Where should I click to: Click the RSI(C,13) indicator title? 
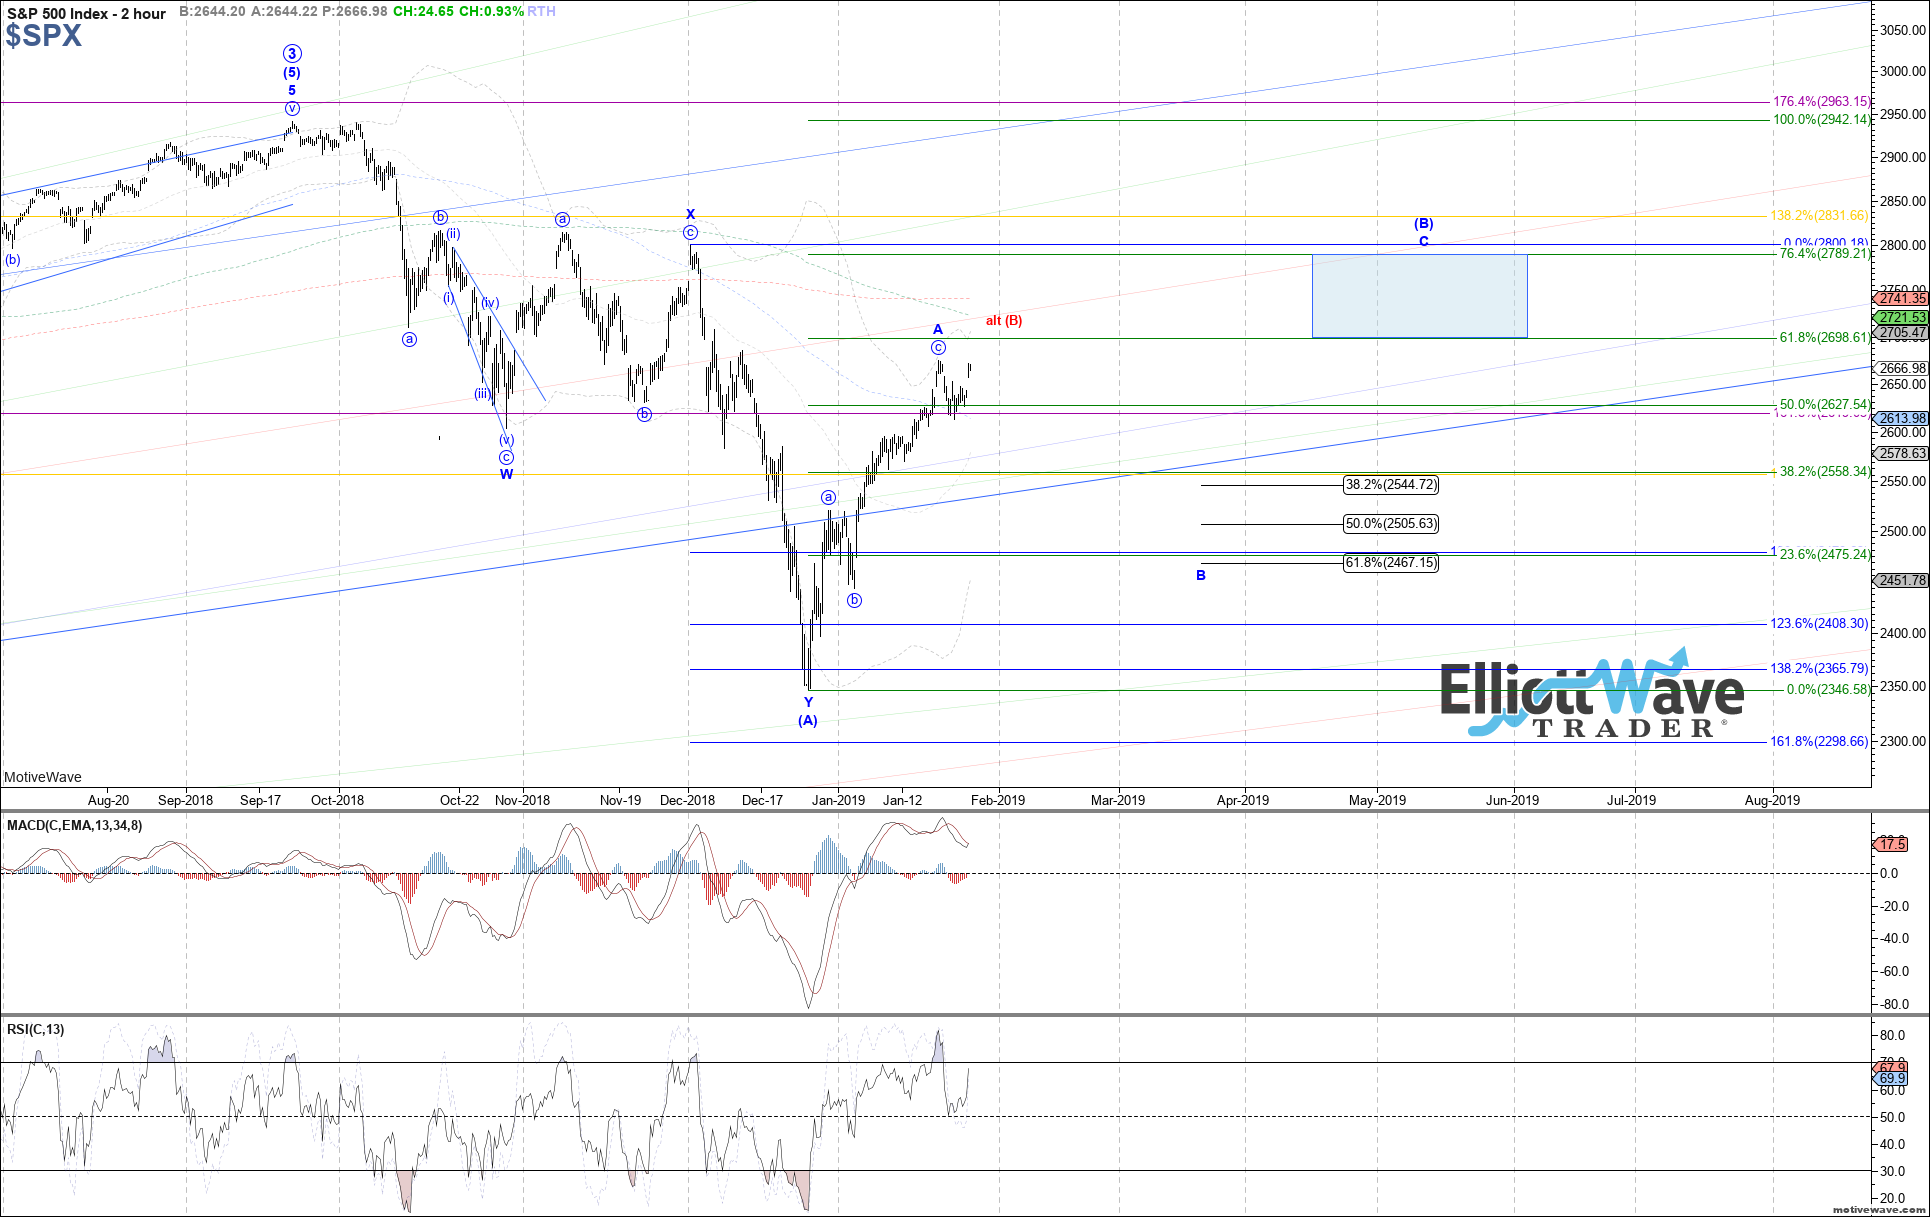[35, 1029]
